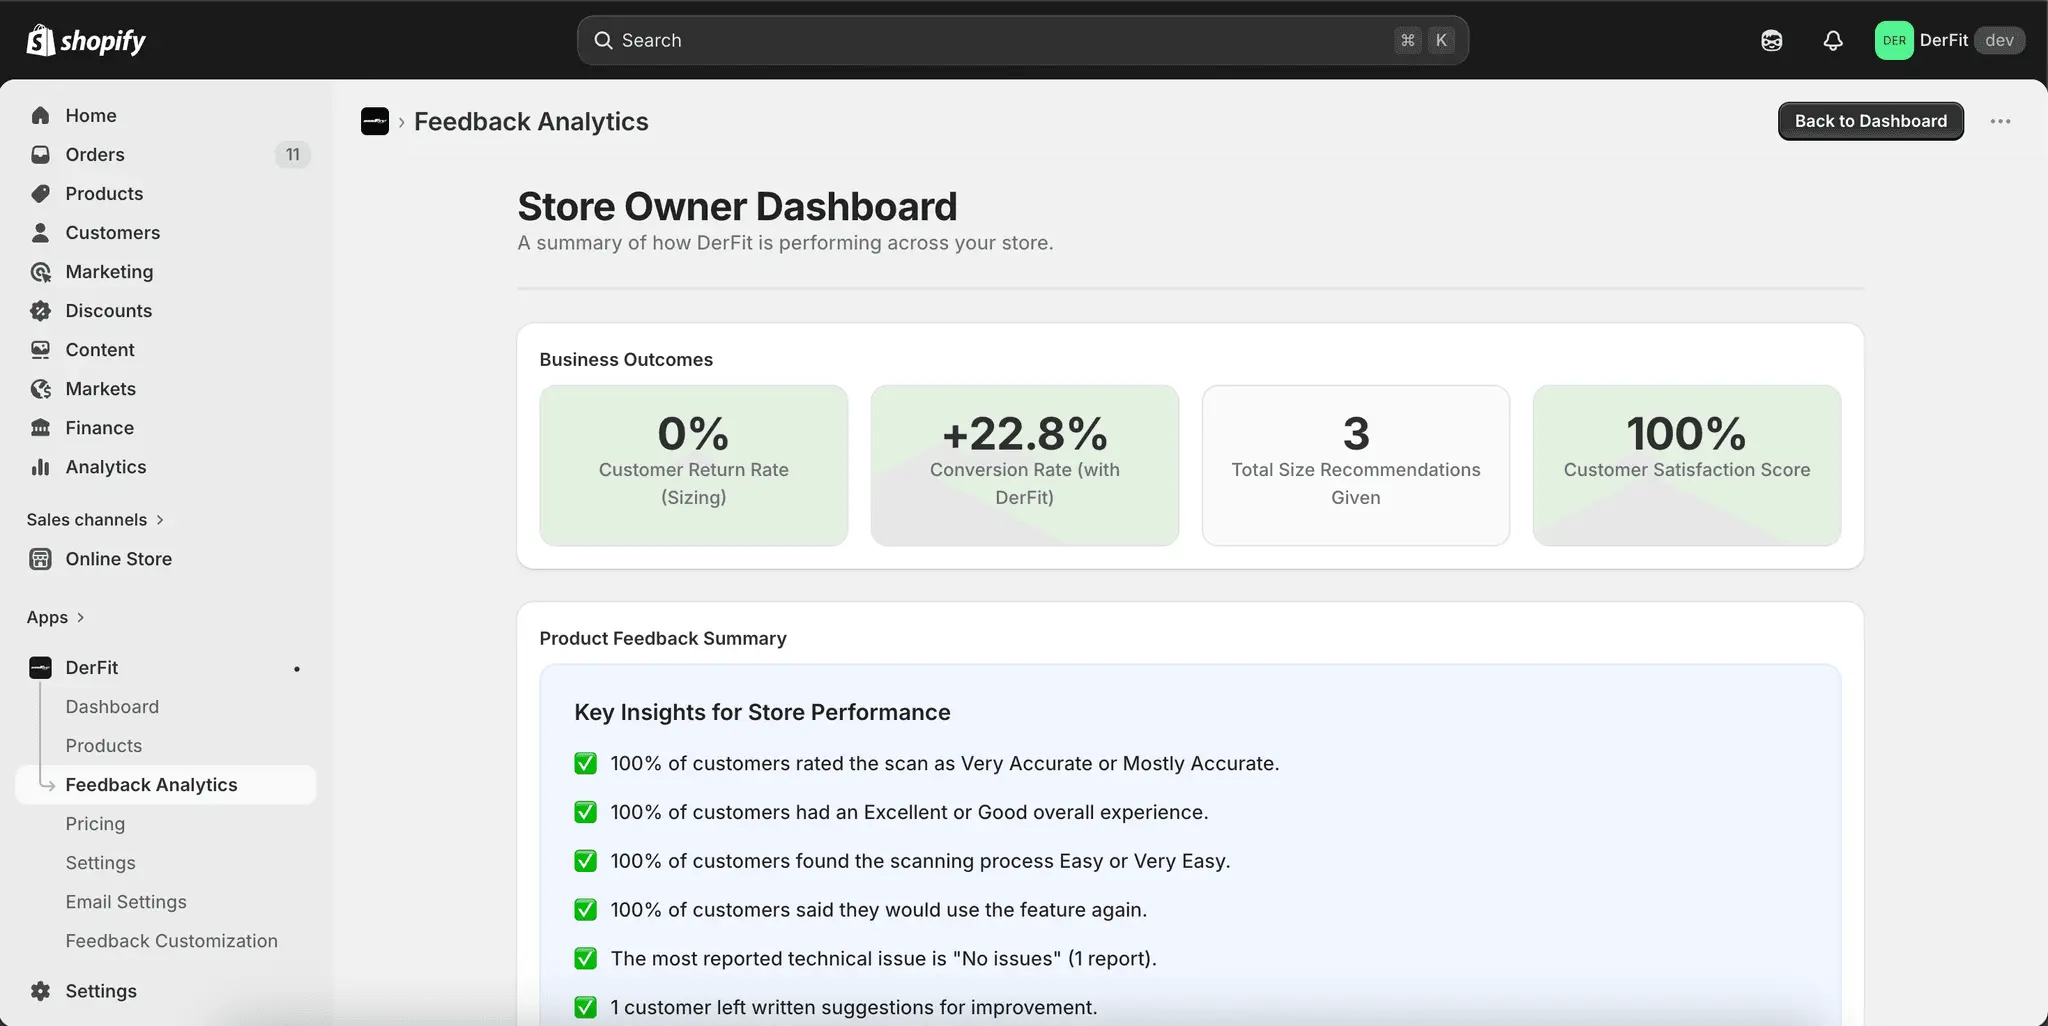The image size is (2048, 1026).
Task: Click the DerFit app name in sidebar
Action: tap(92, 667)
